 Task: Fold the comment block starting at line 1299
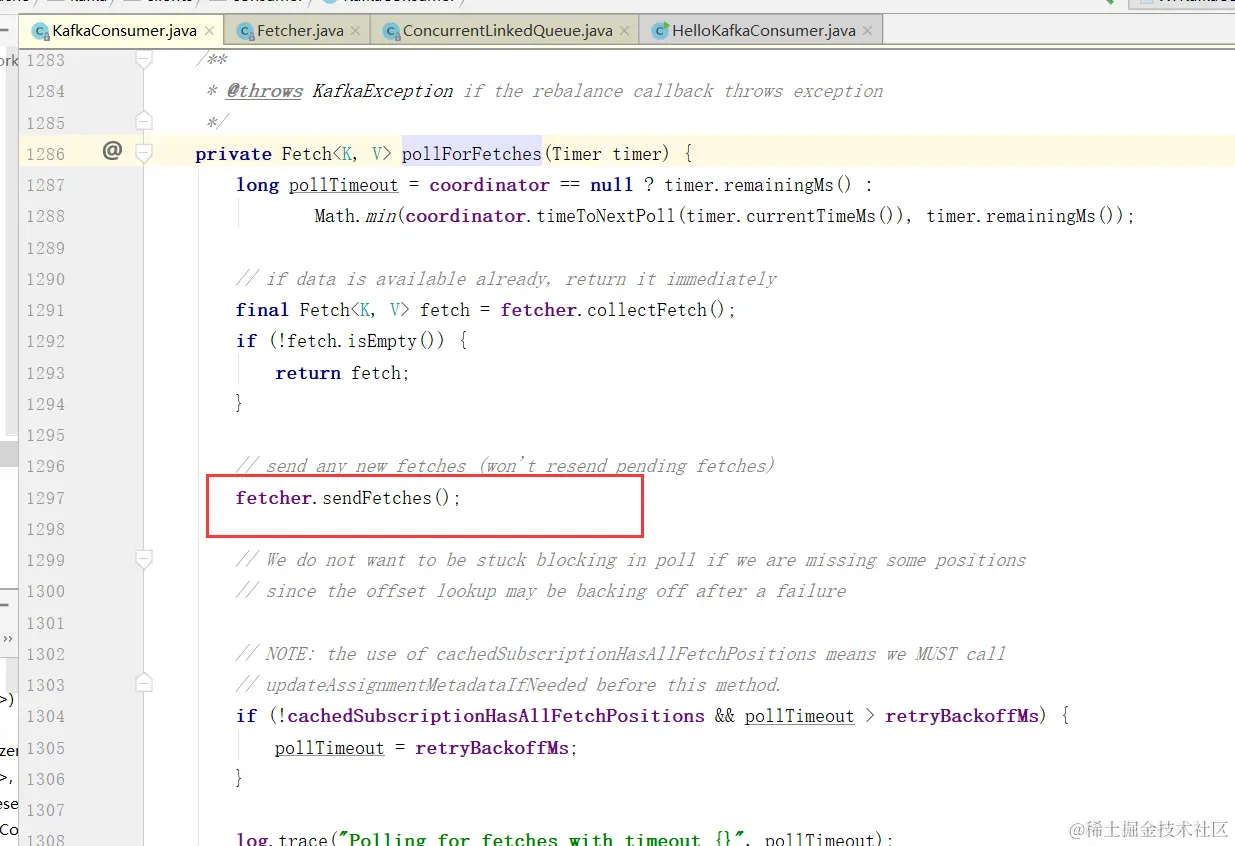pyautogui.click(x=144, y=559)
